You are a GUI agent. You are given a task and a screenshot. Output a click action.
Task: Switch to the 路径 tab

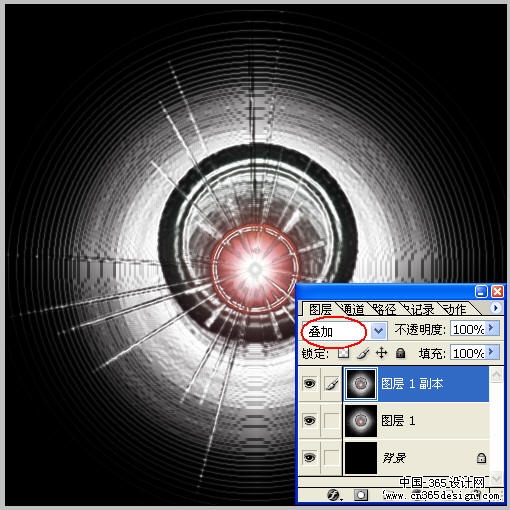tap(384, 309)
